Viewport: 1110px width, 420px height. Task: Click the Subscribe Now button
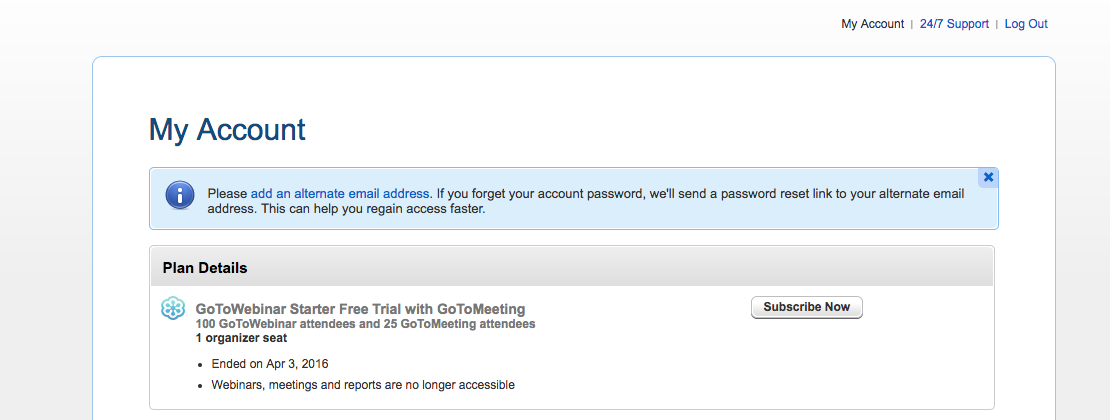click(806, 307)
